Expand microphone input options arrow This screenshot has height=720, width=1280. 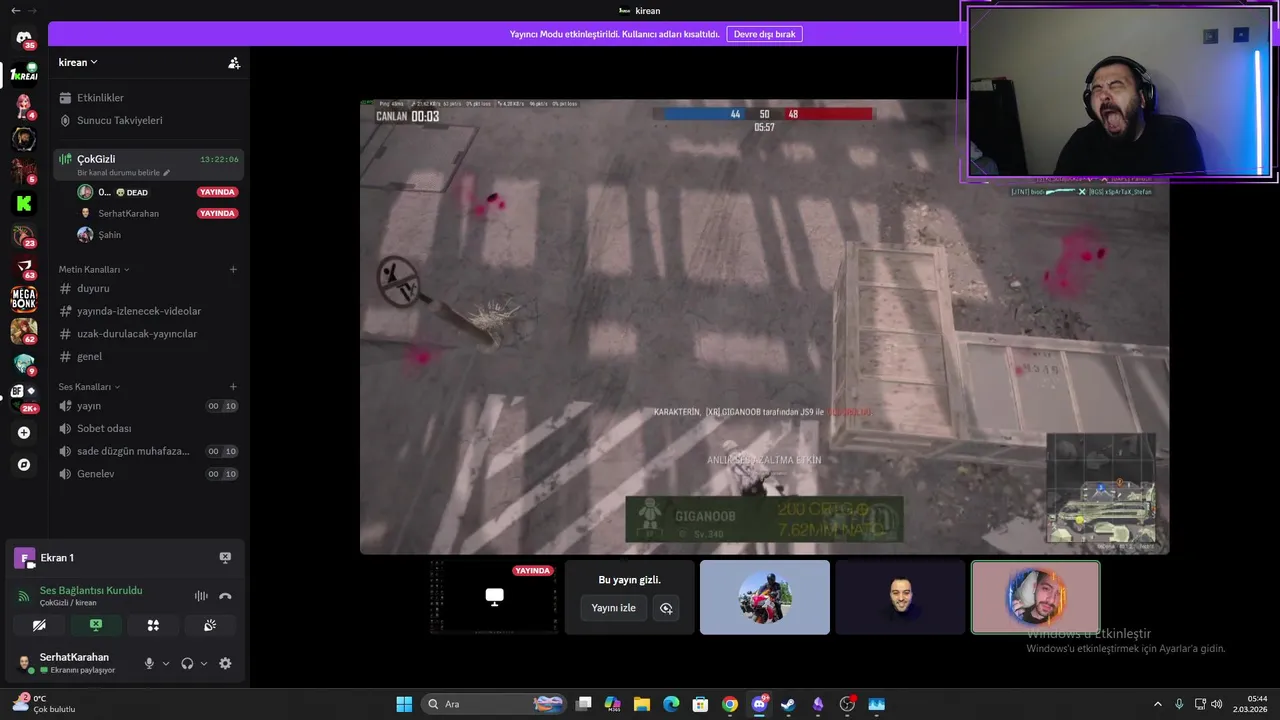click(166, 663)
